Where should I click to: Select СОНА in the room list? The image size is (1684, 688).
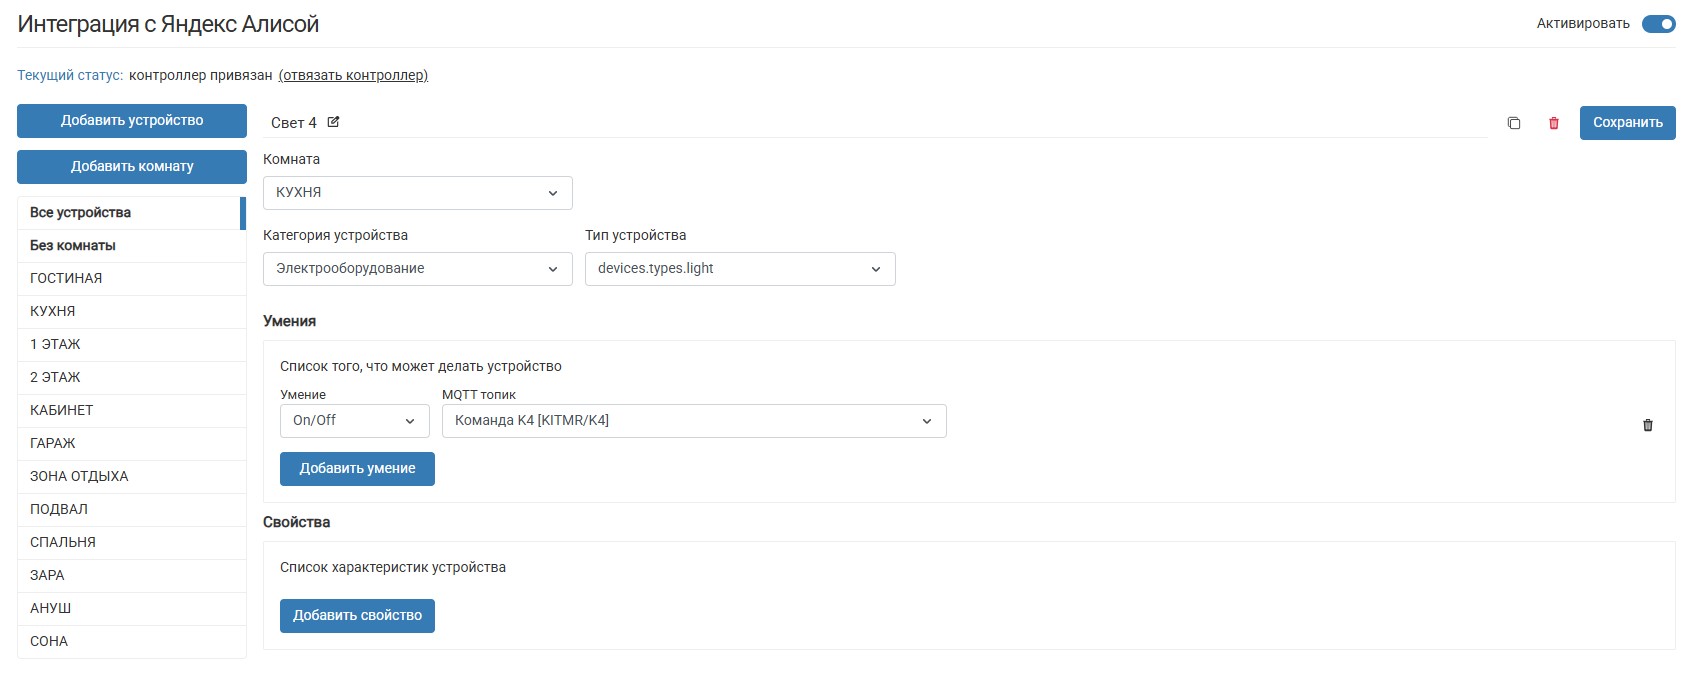pyautogui.click(x=131, y=642)
